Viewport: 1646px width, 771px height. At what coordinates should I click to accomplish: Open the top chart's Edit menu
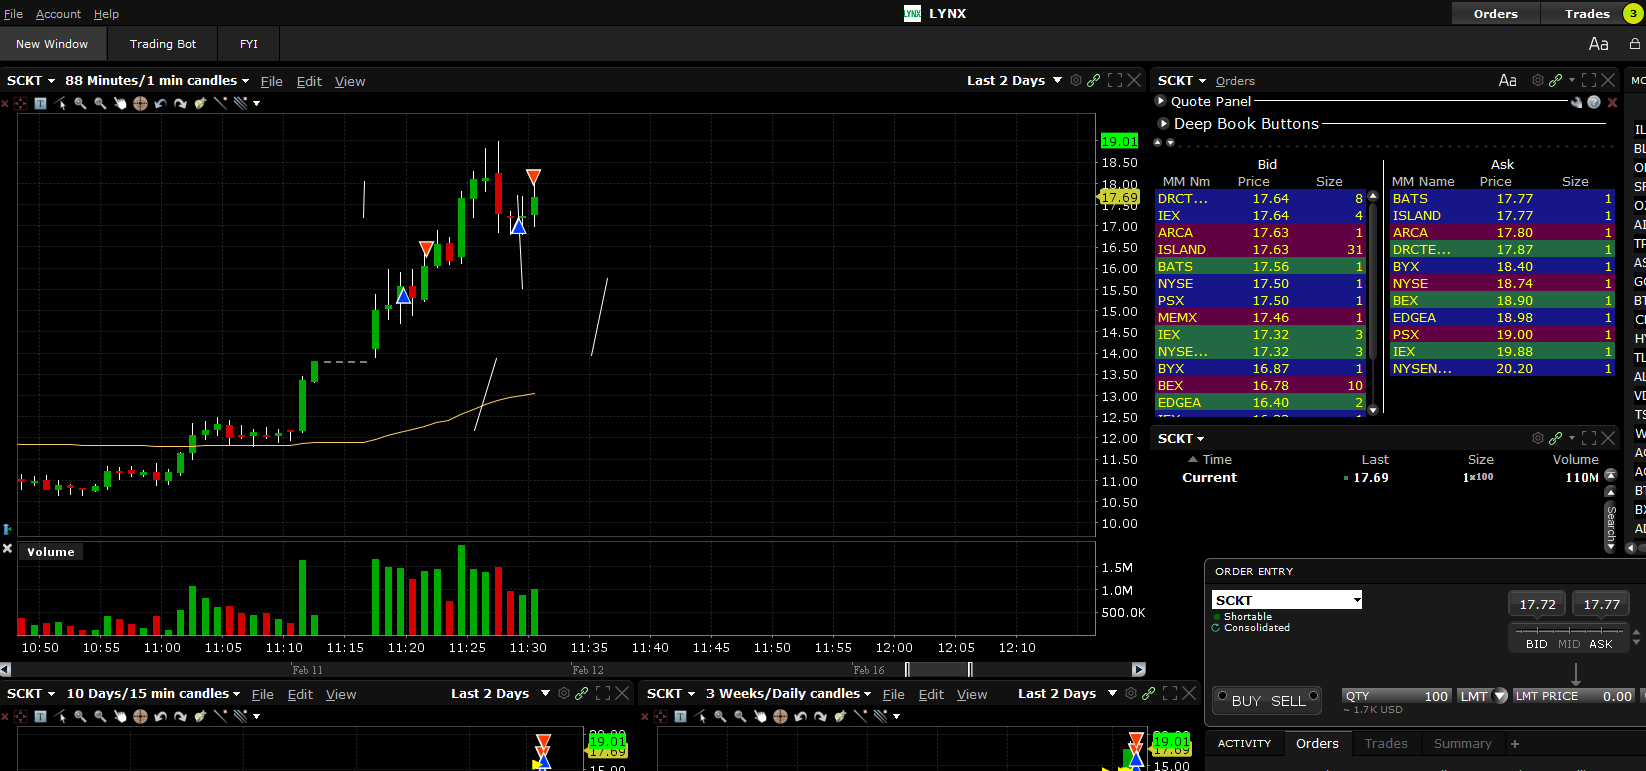coord(309,81)
